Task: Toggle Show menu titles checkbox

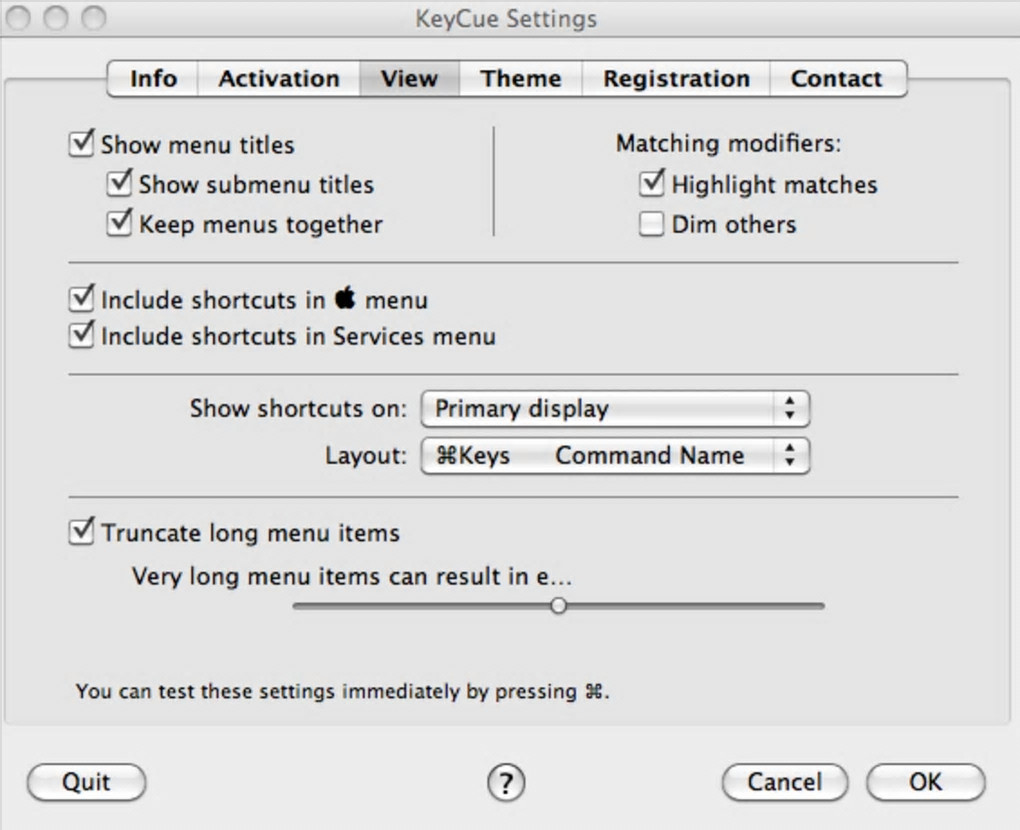Action: (x=81, y=144)
